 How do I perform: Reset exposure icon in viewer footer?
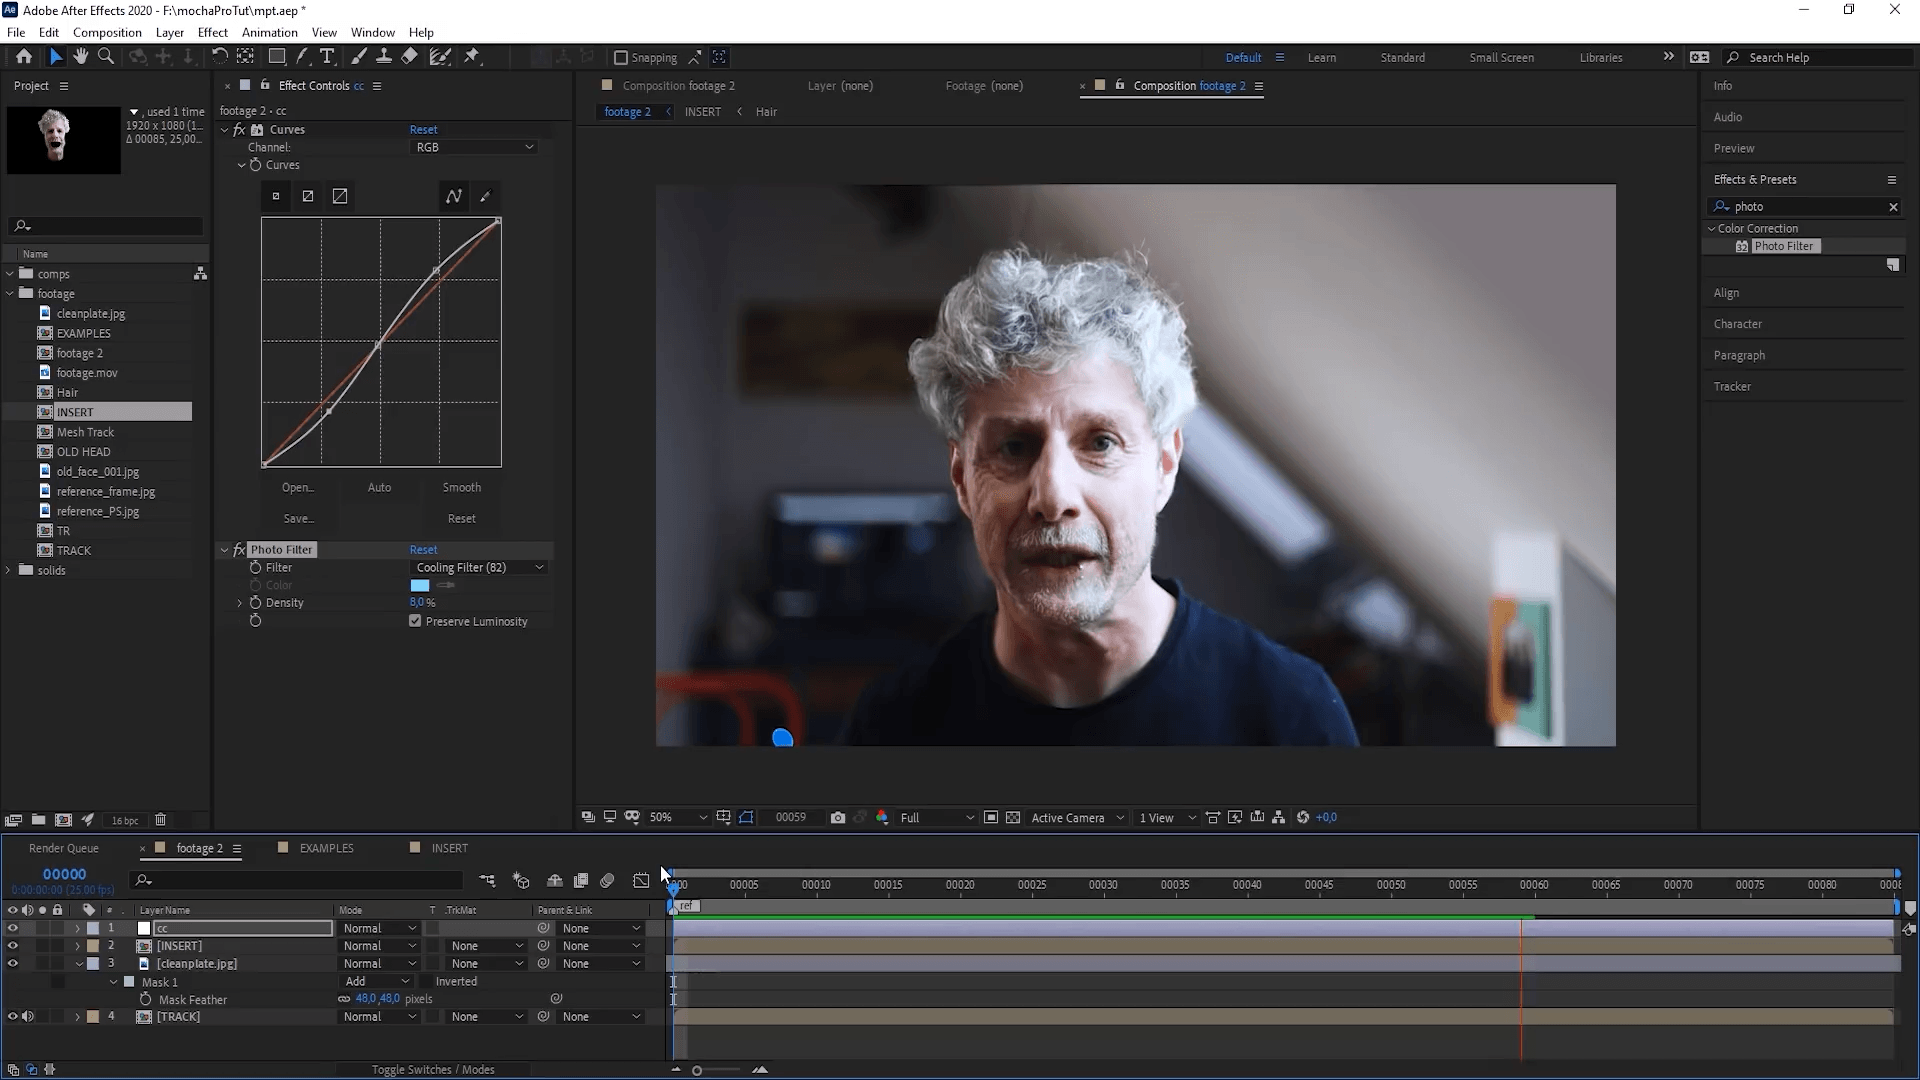point(1303,818)
